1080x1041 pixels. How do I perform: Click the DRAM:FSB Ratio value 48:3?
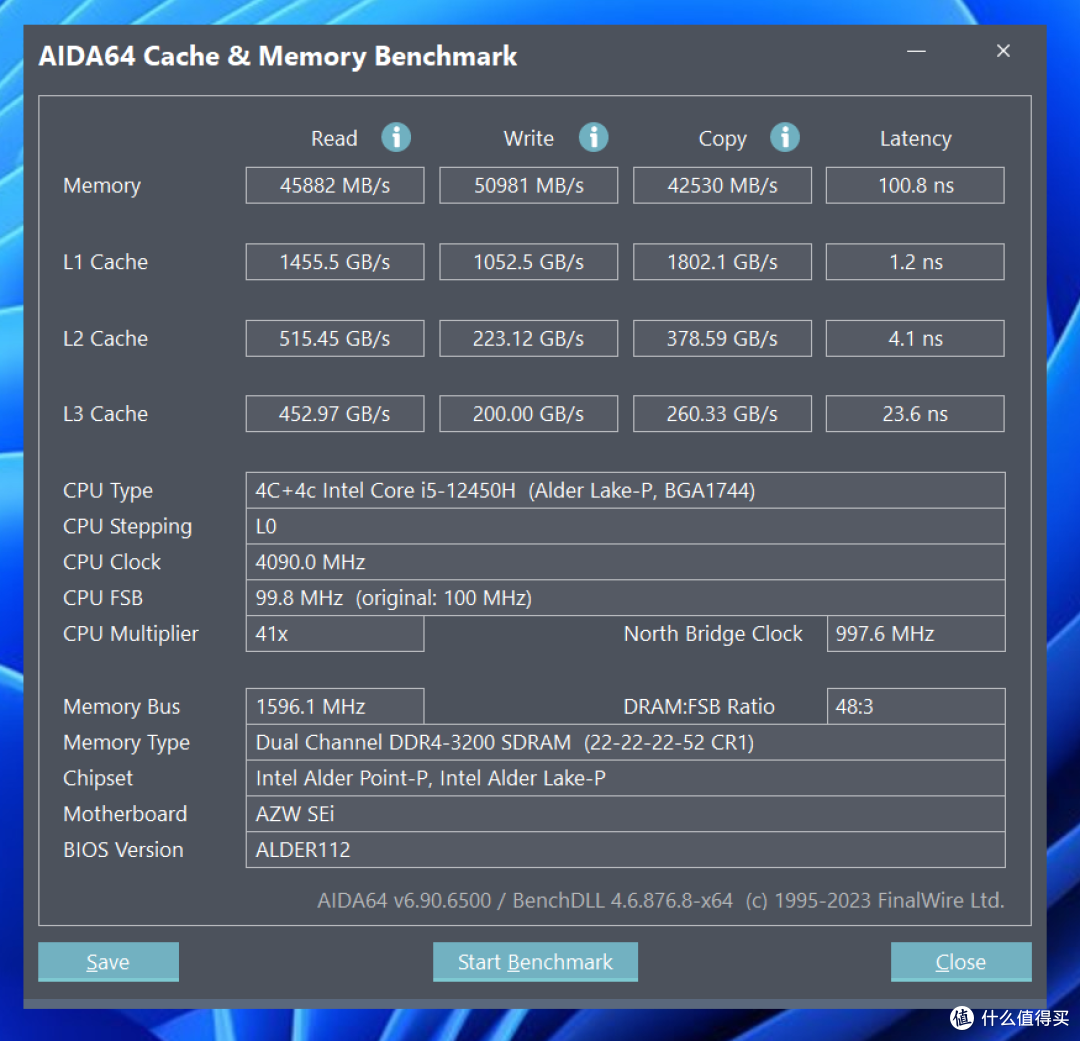[916, 706]
